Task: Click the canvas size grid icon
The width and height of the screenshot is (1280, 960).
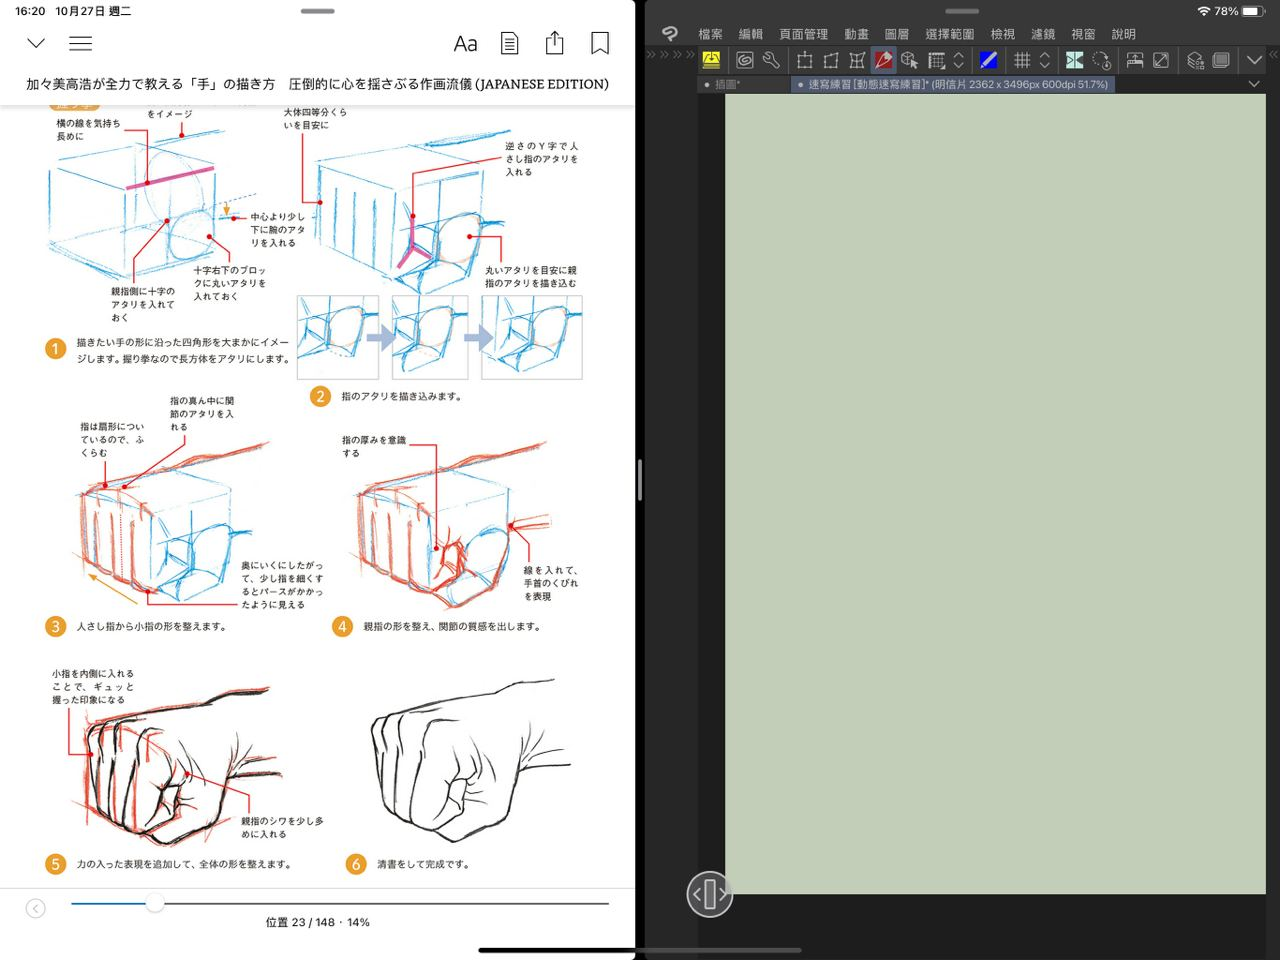Action: pos(937,60)
